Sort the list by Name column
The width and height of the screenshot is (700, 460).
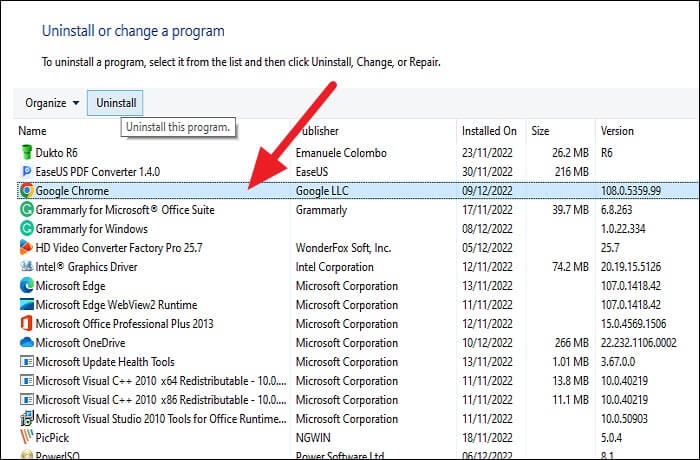pos(33,131)
